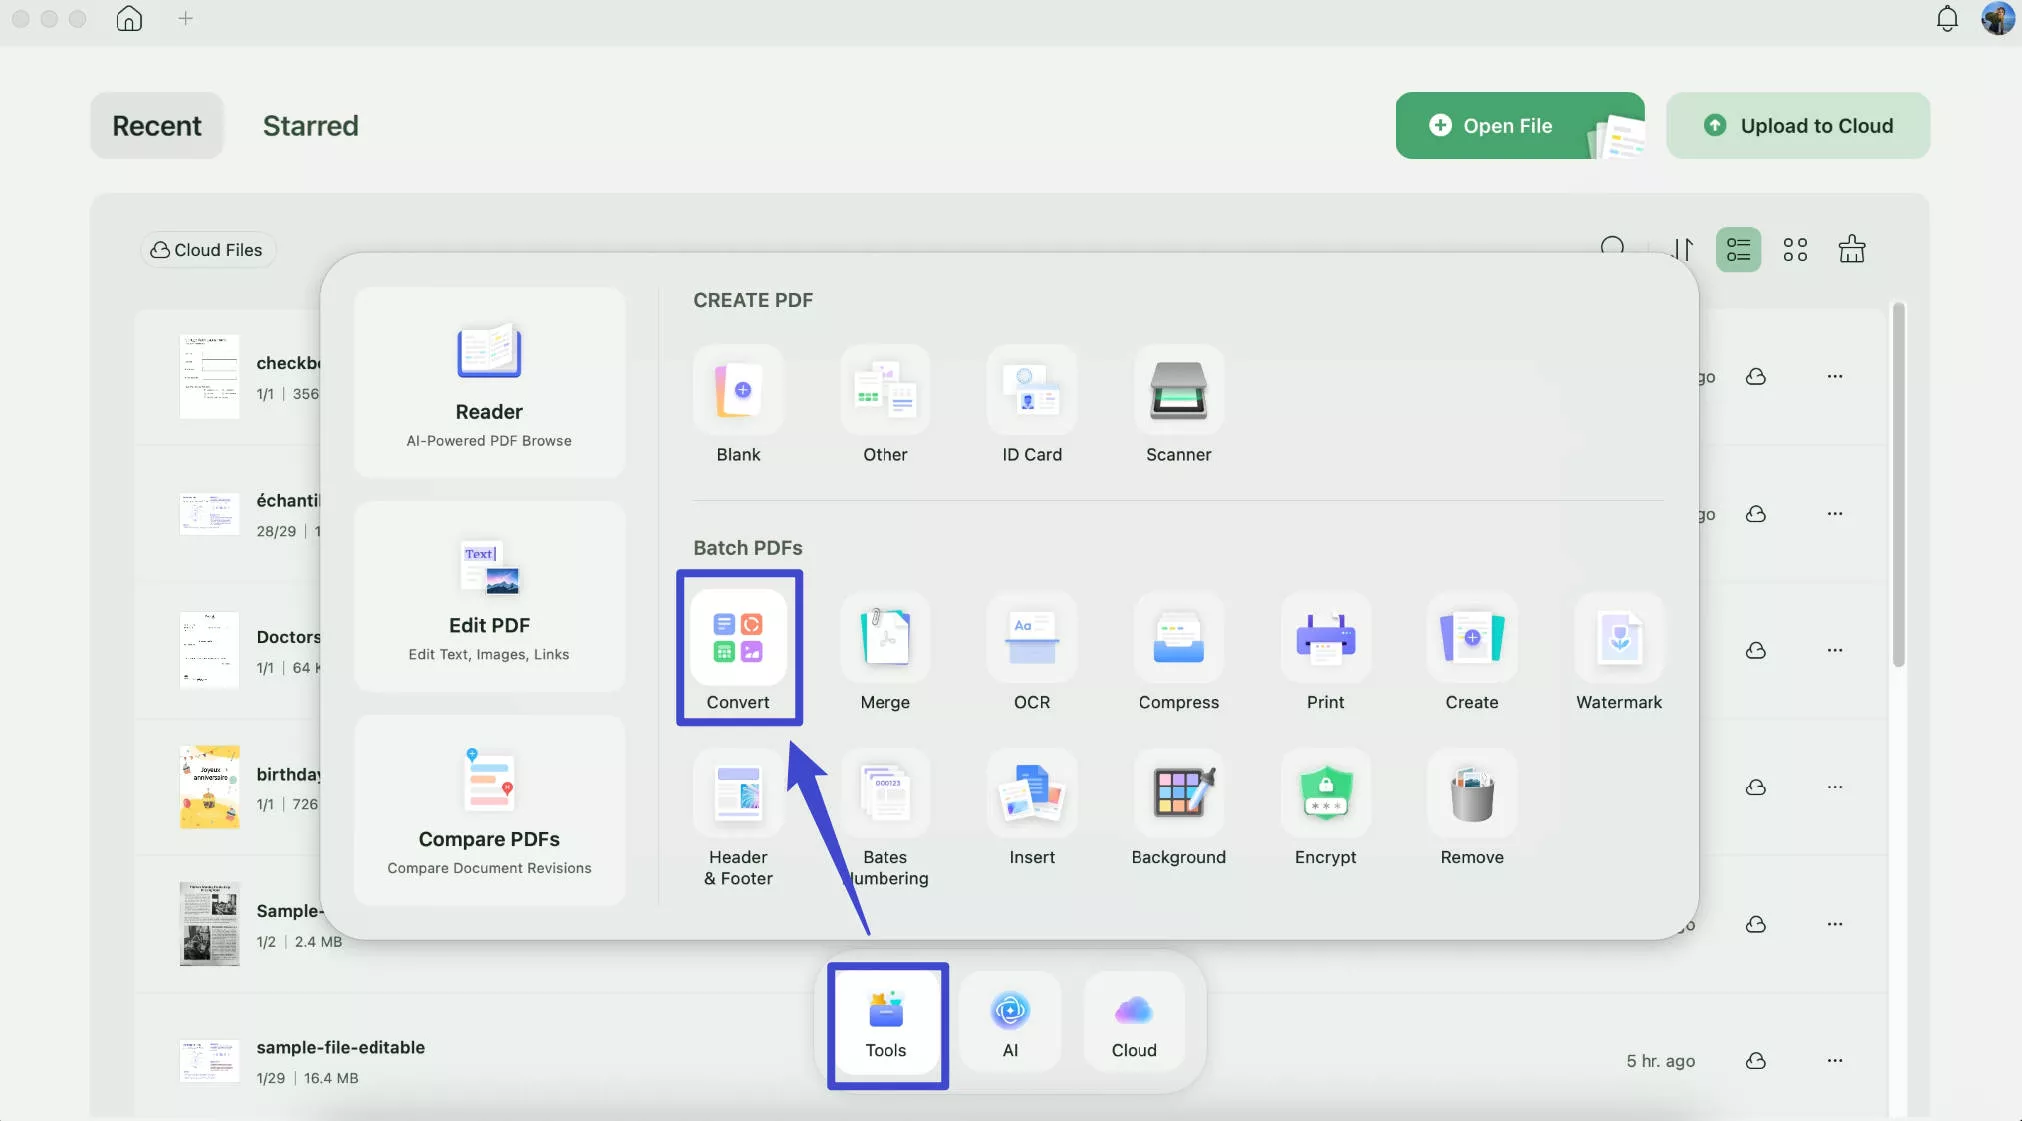Open more options for échanti file row
This screenshot has height=1121, width=2022.
pos(1835,514)
